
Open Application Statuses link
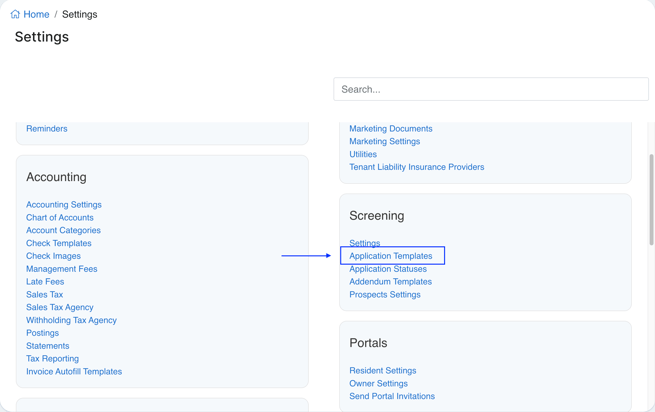pos(388,269)
